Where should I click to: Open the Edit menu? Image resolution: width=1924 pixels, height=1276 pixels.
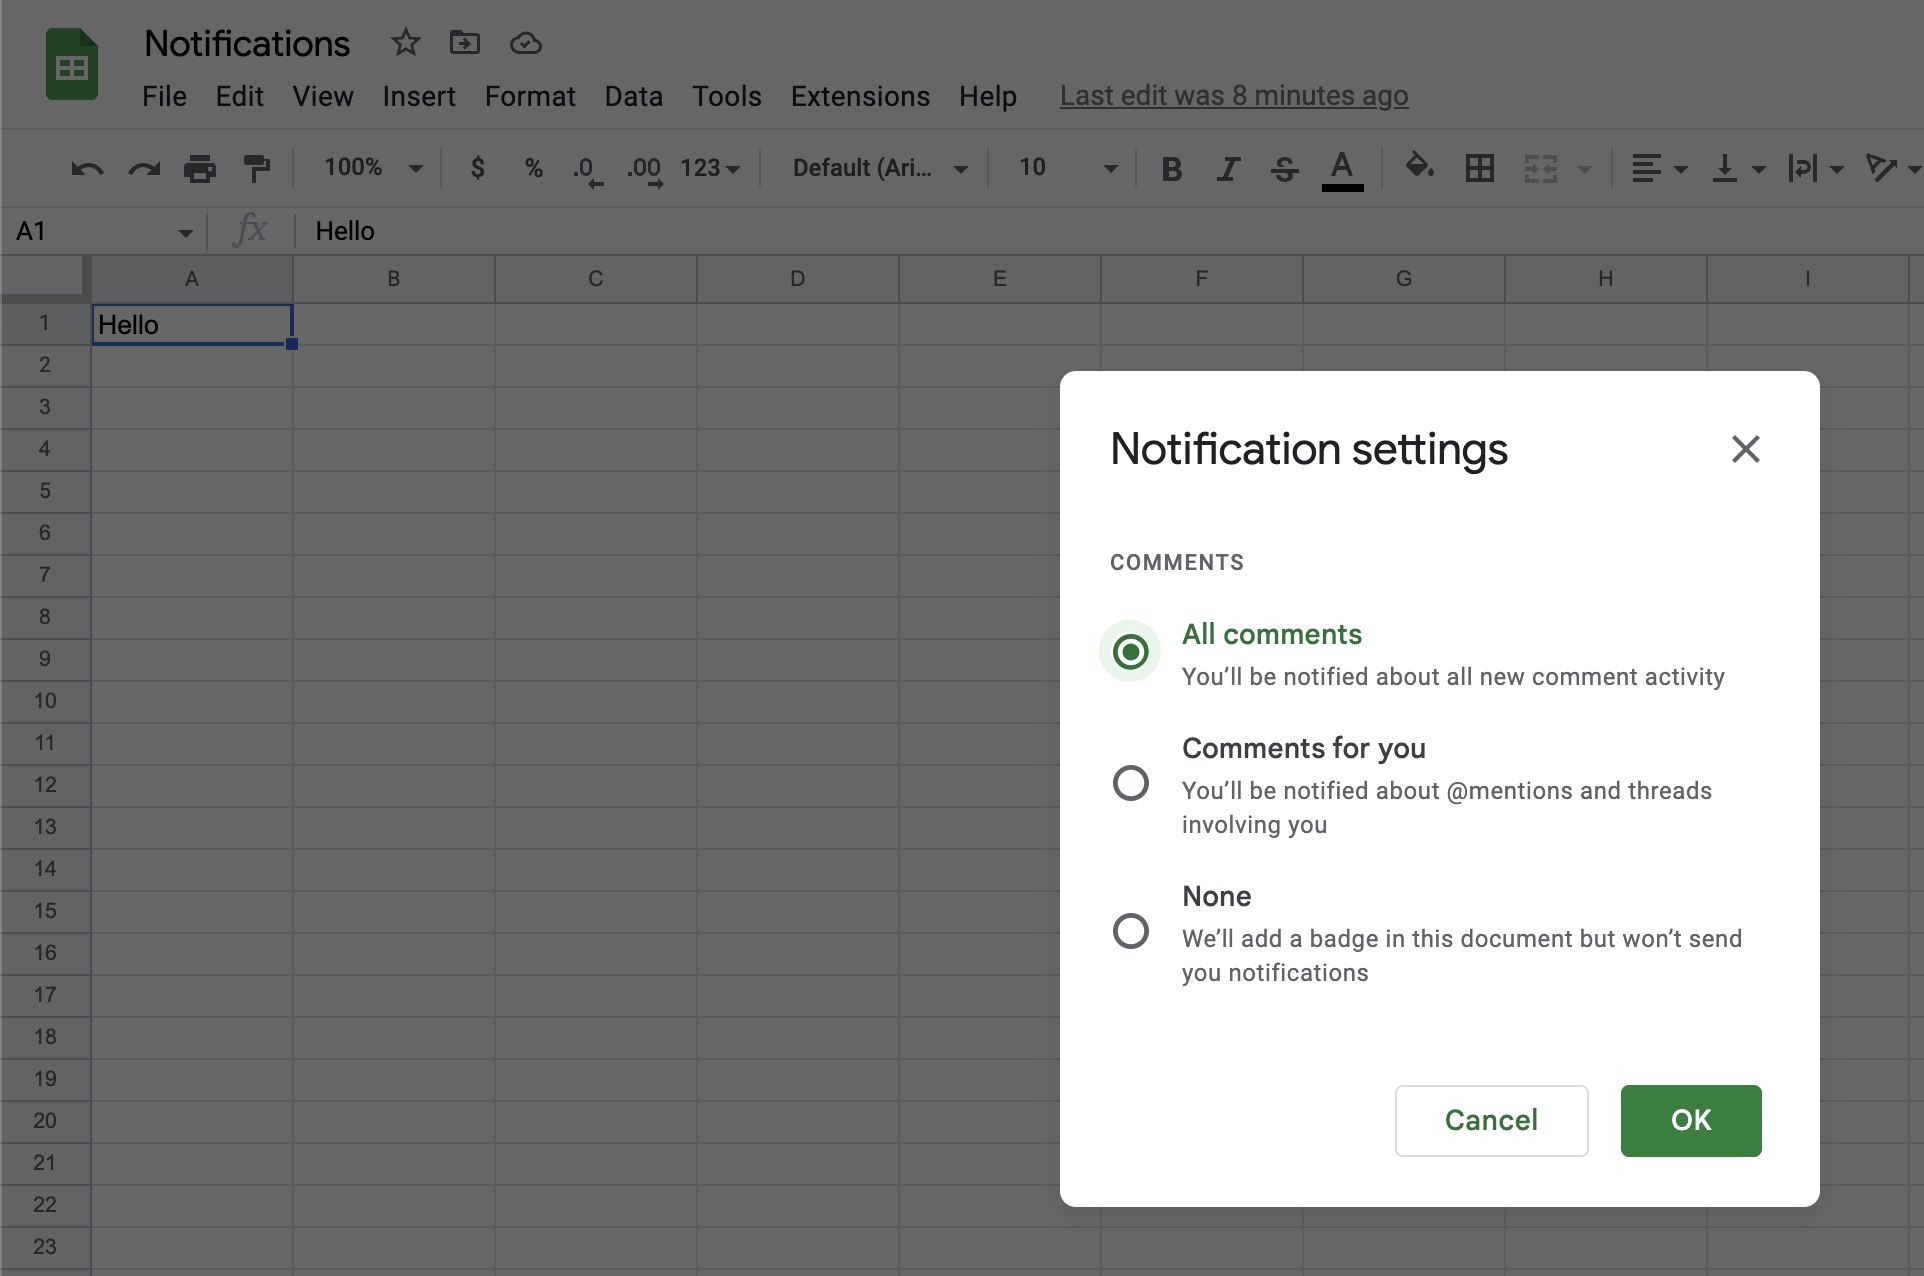click(x=239, y=96)
